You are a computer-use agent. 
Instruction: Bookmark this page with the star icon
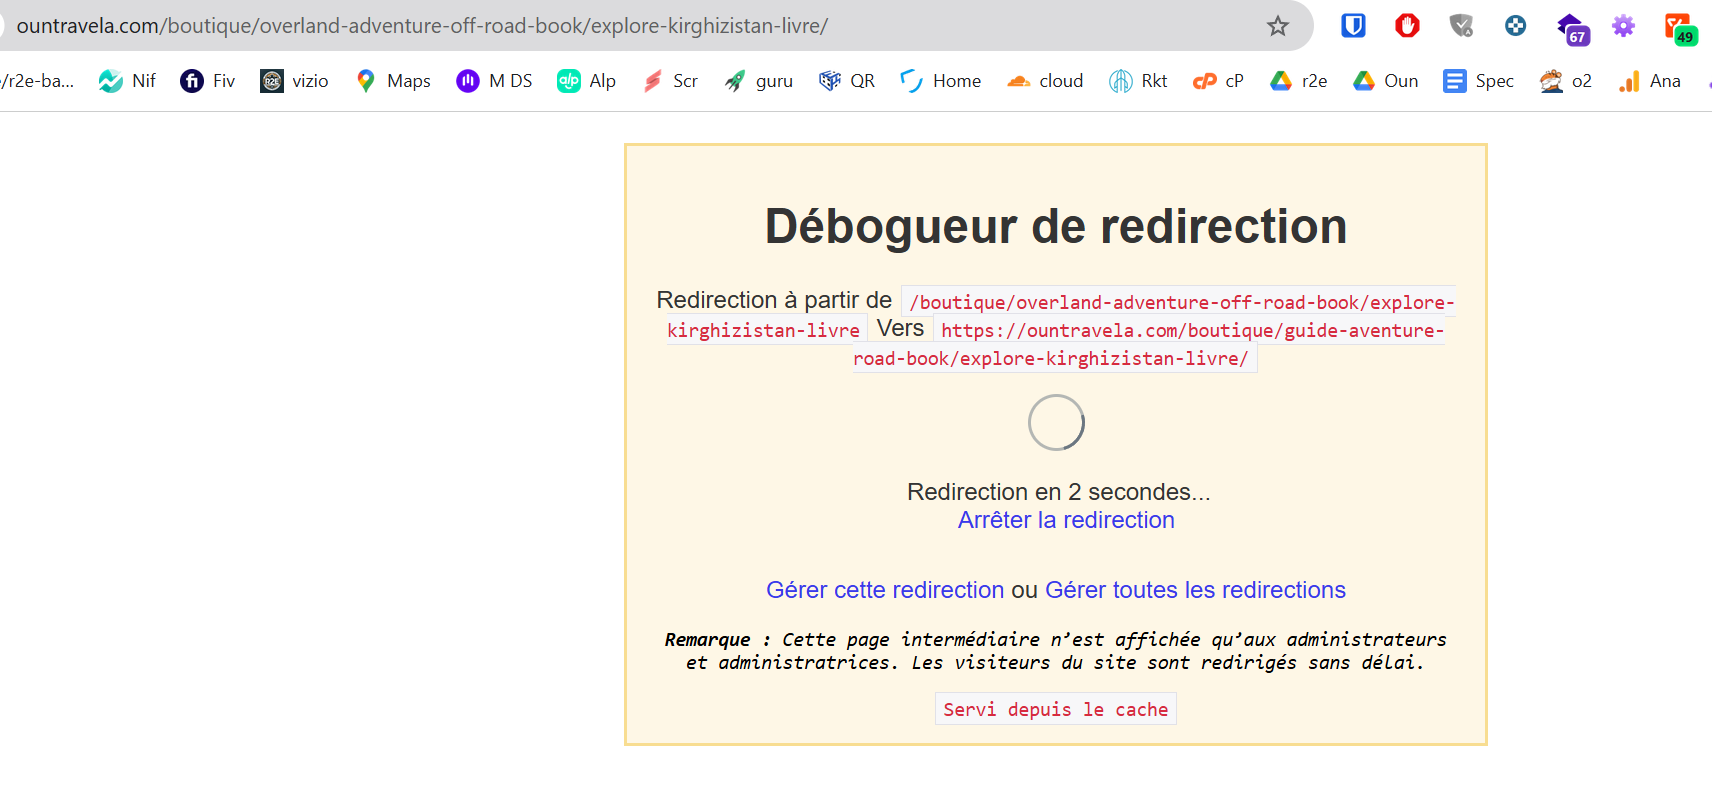(1277, 26)
